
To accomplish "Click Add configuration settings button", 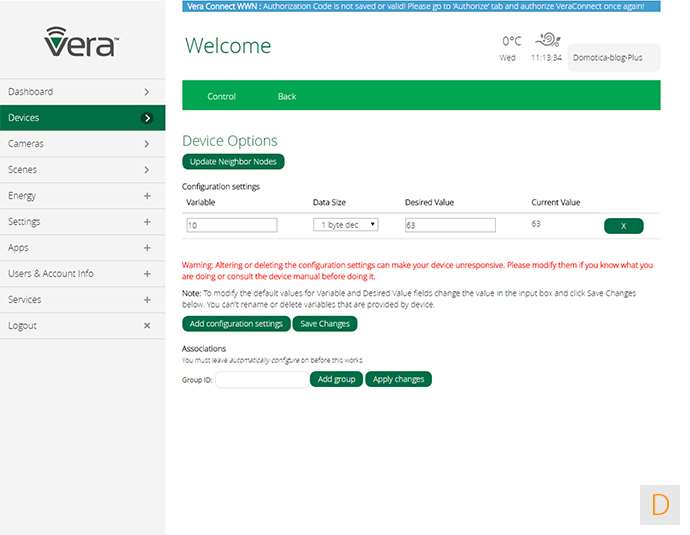I will coord(236,324).
